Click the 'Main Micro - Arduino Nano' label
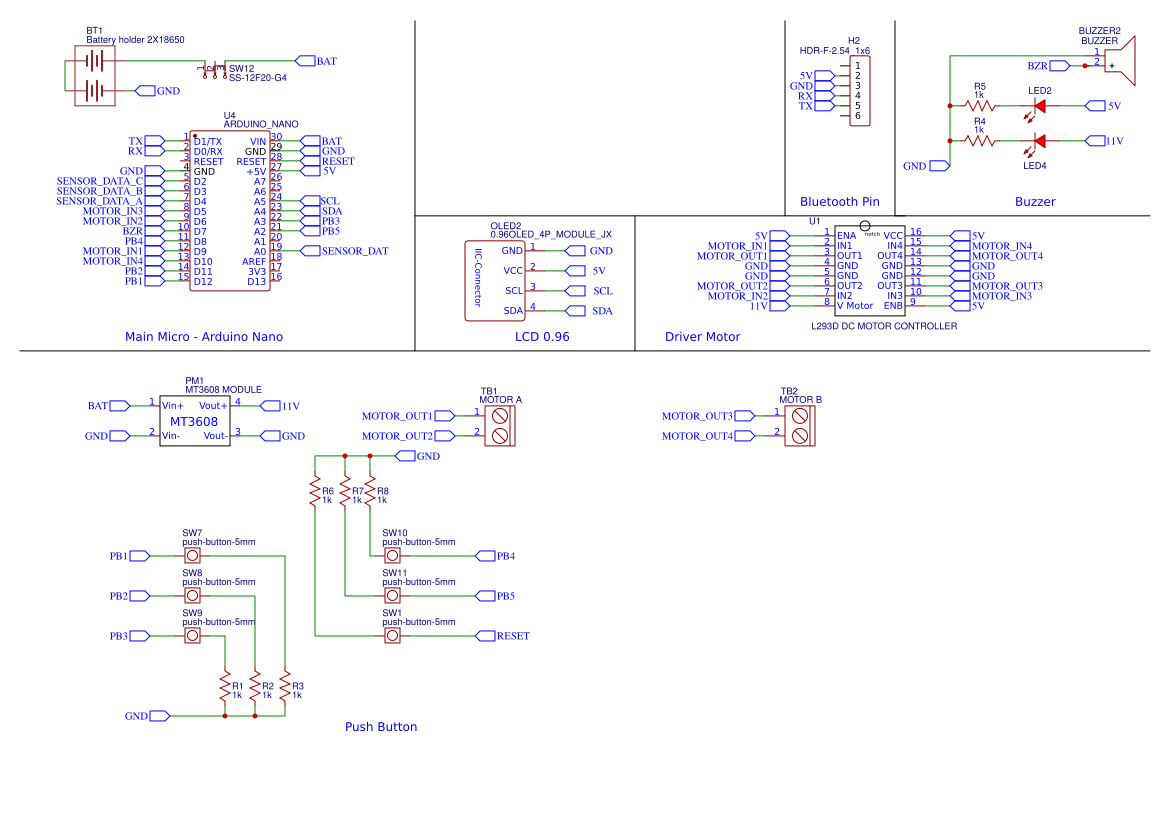This screenshot has width=1169, height=827. pyautogui.click(x=204, y=337)
